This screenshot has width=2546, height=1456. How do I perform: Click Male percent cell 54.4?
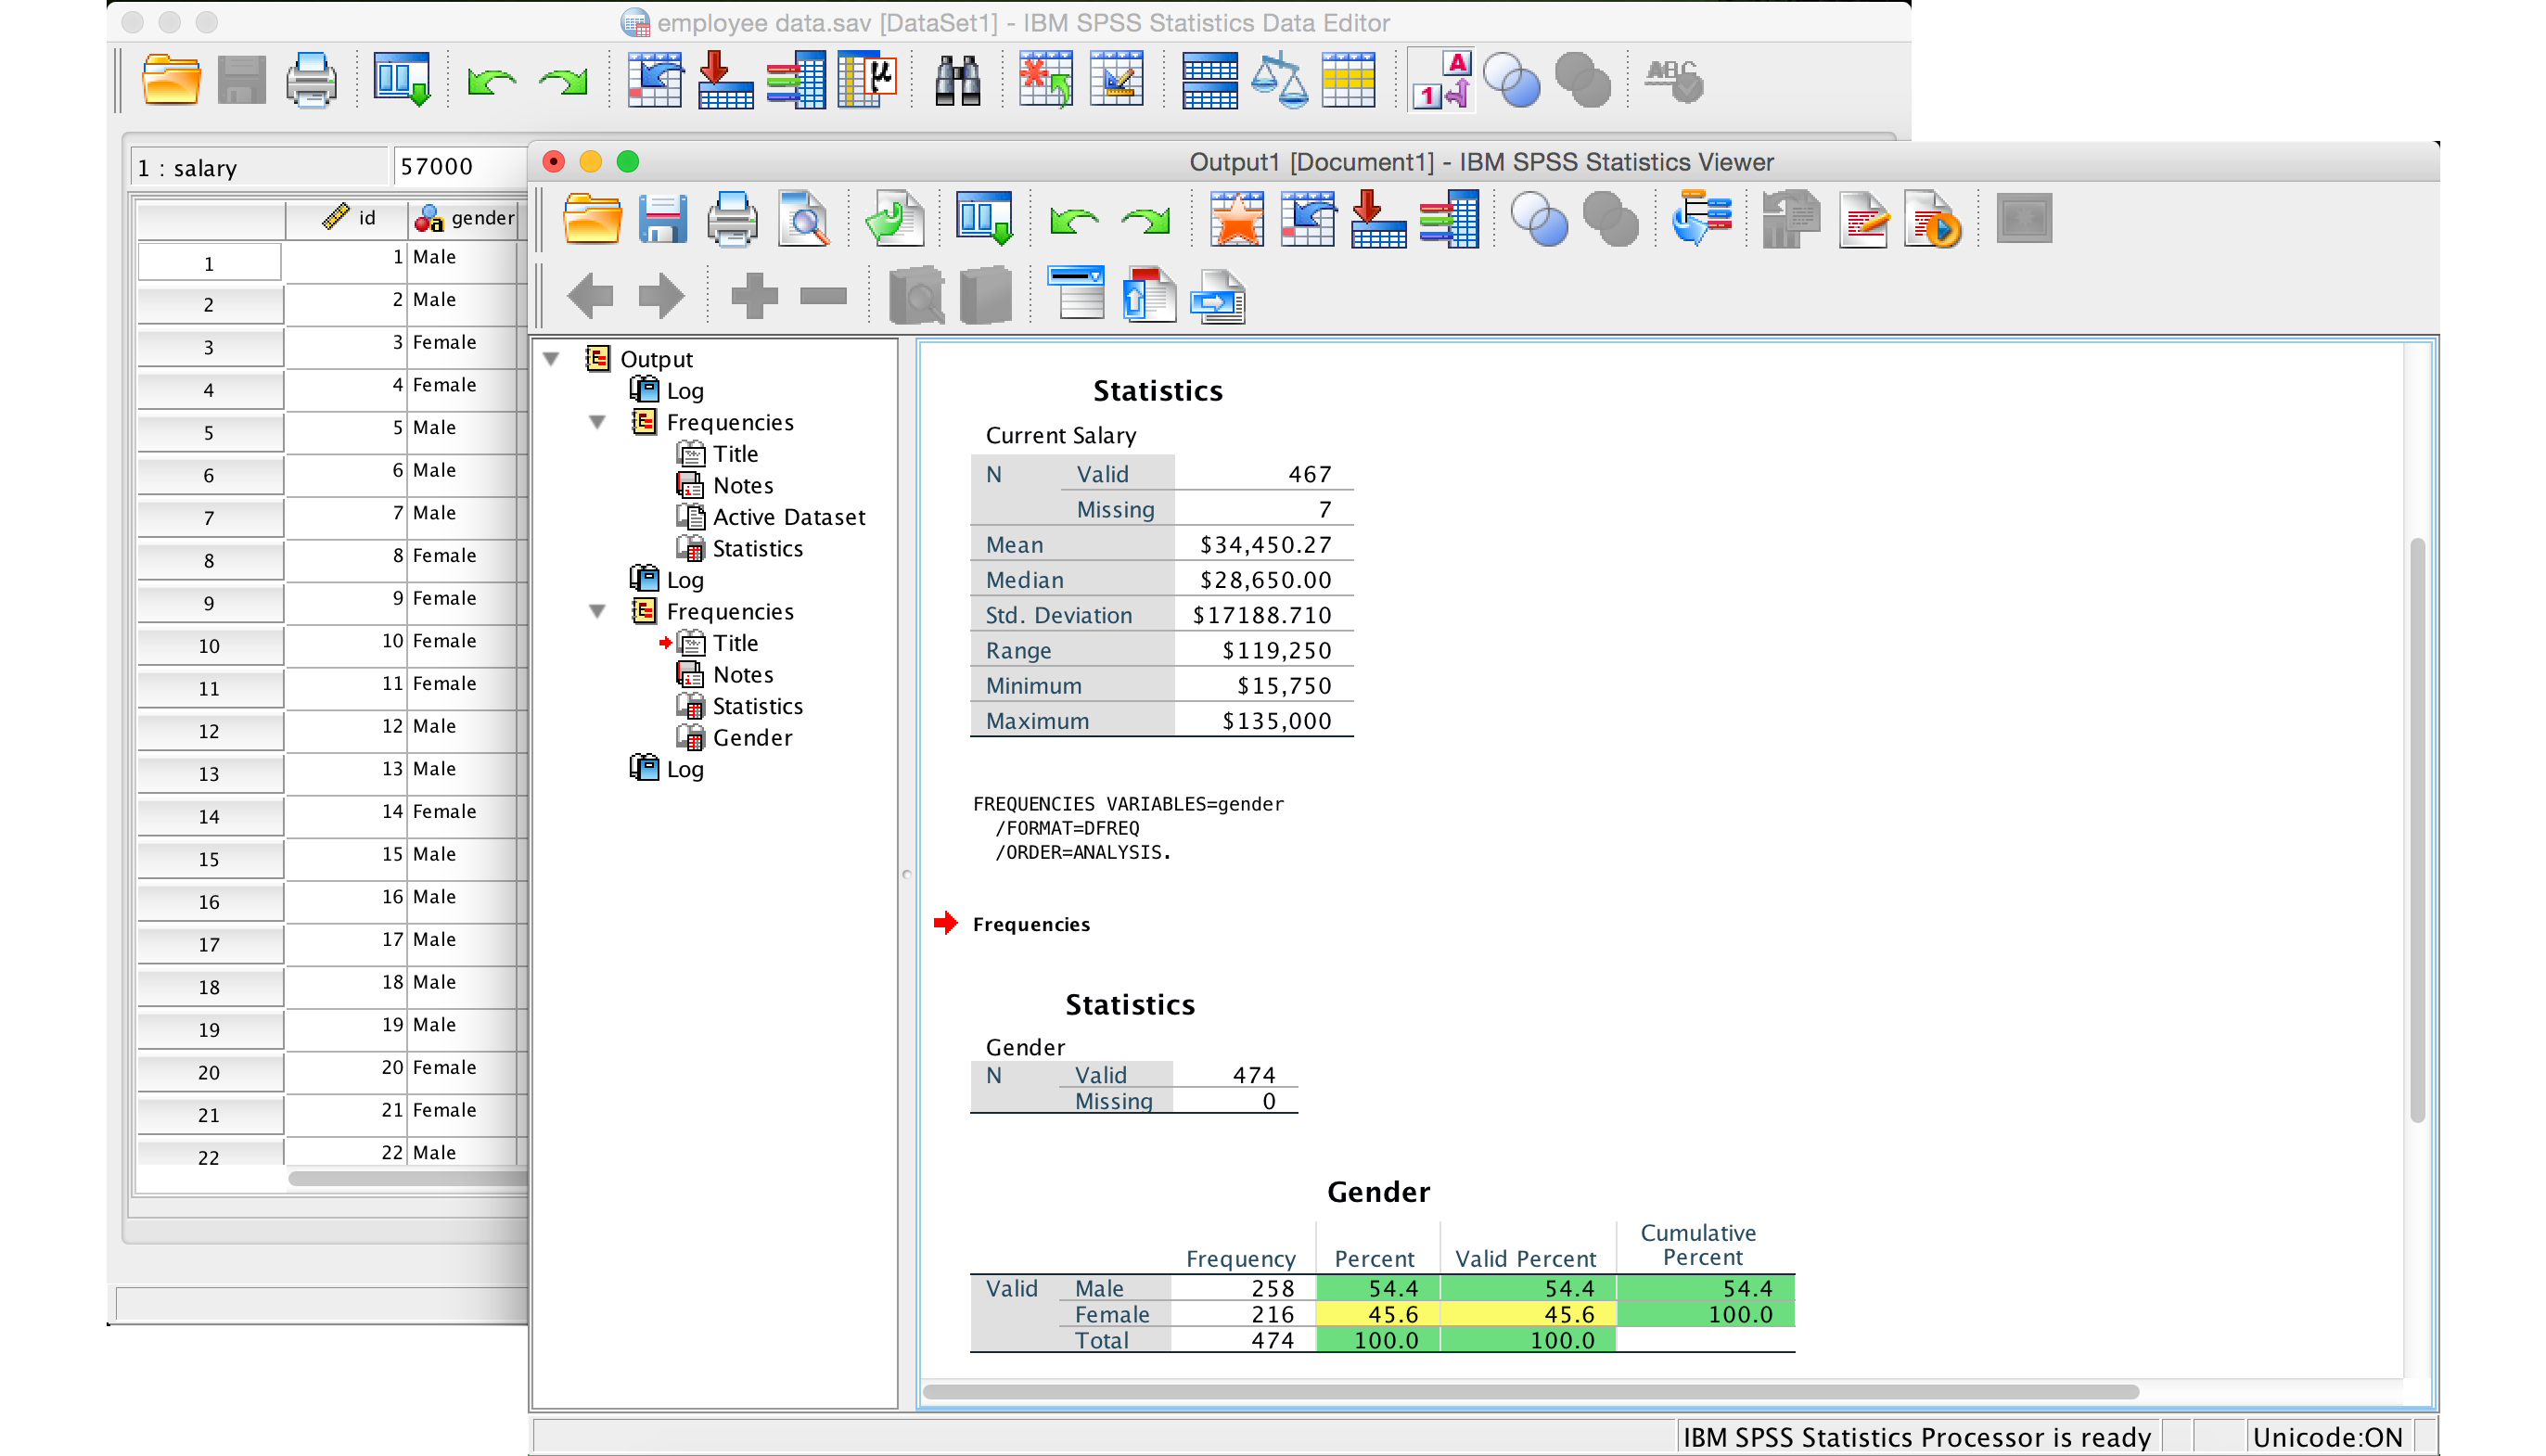[1377, 1288]
